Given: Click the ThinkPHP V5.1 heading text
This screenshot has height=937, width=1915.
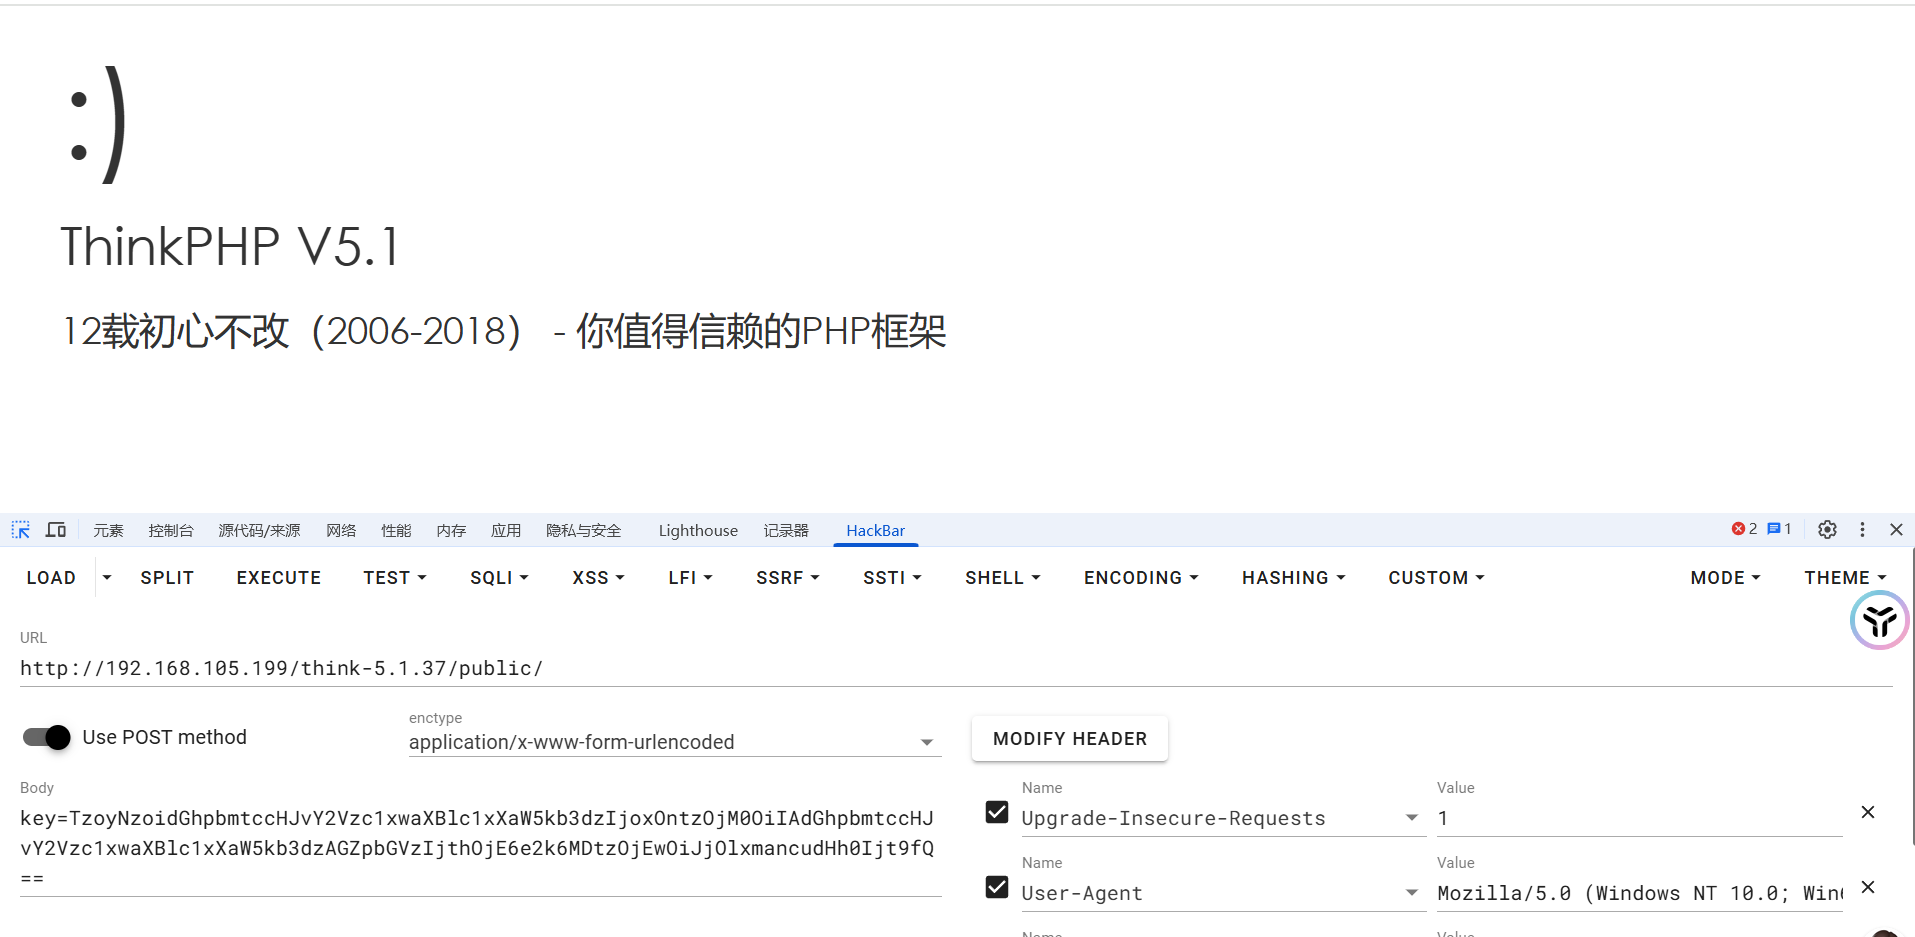Looking at the screenshot, I should tap(230, 246).
